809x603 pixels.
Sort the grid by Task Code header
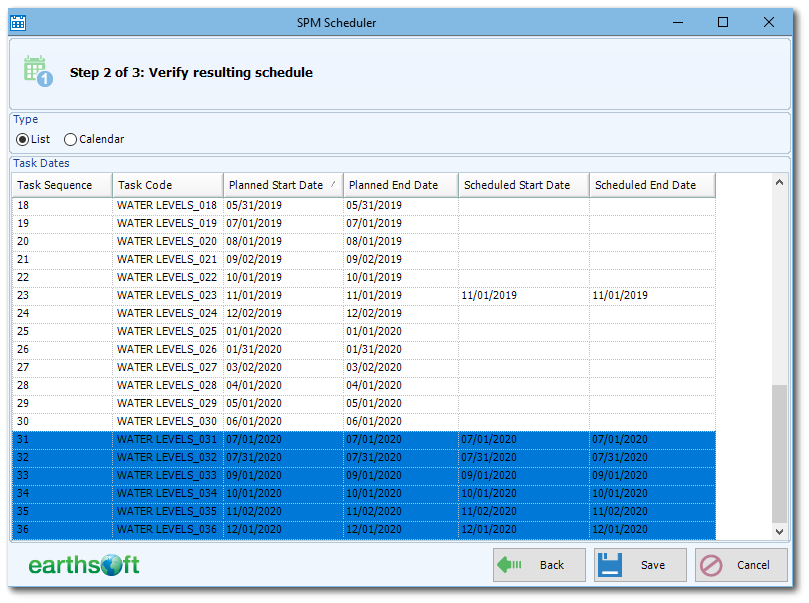(165, 184)
